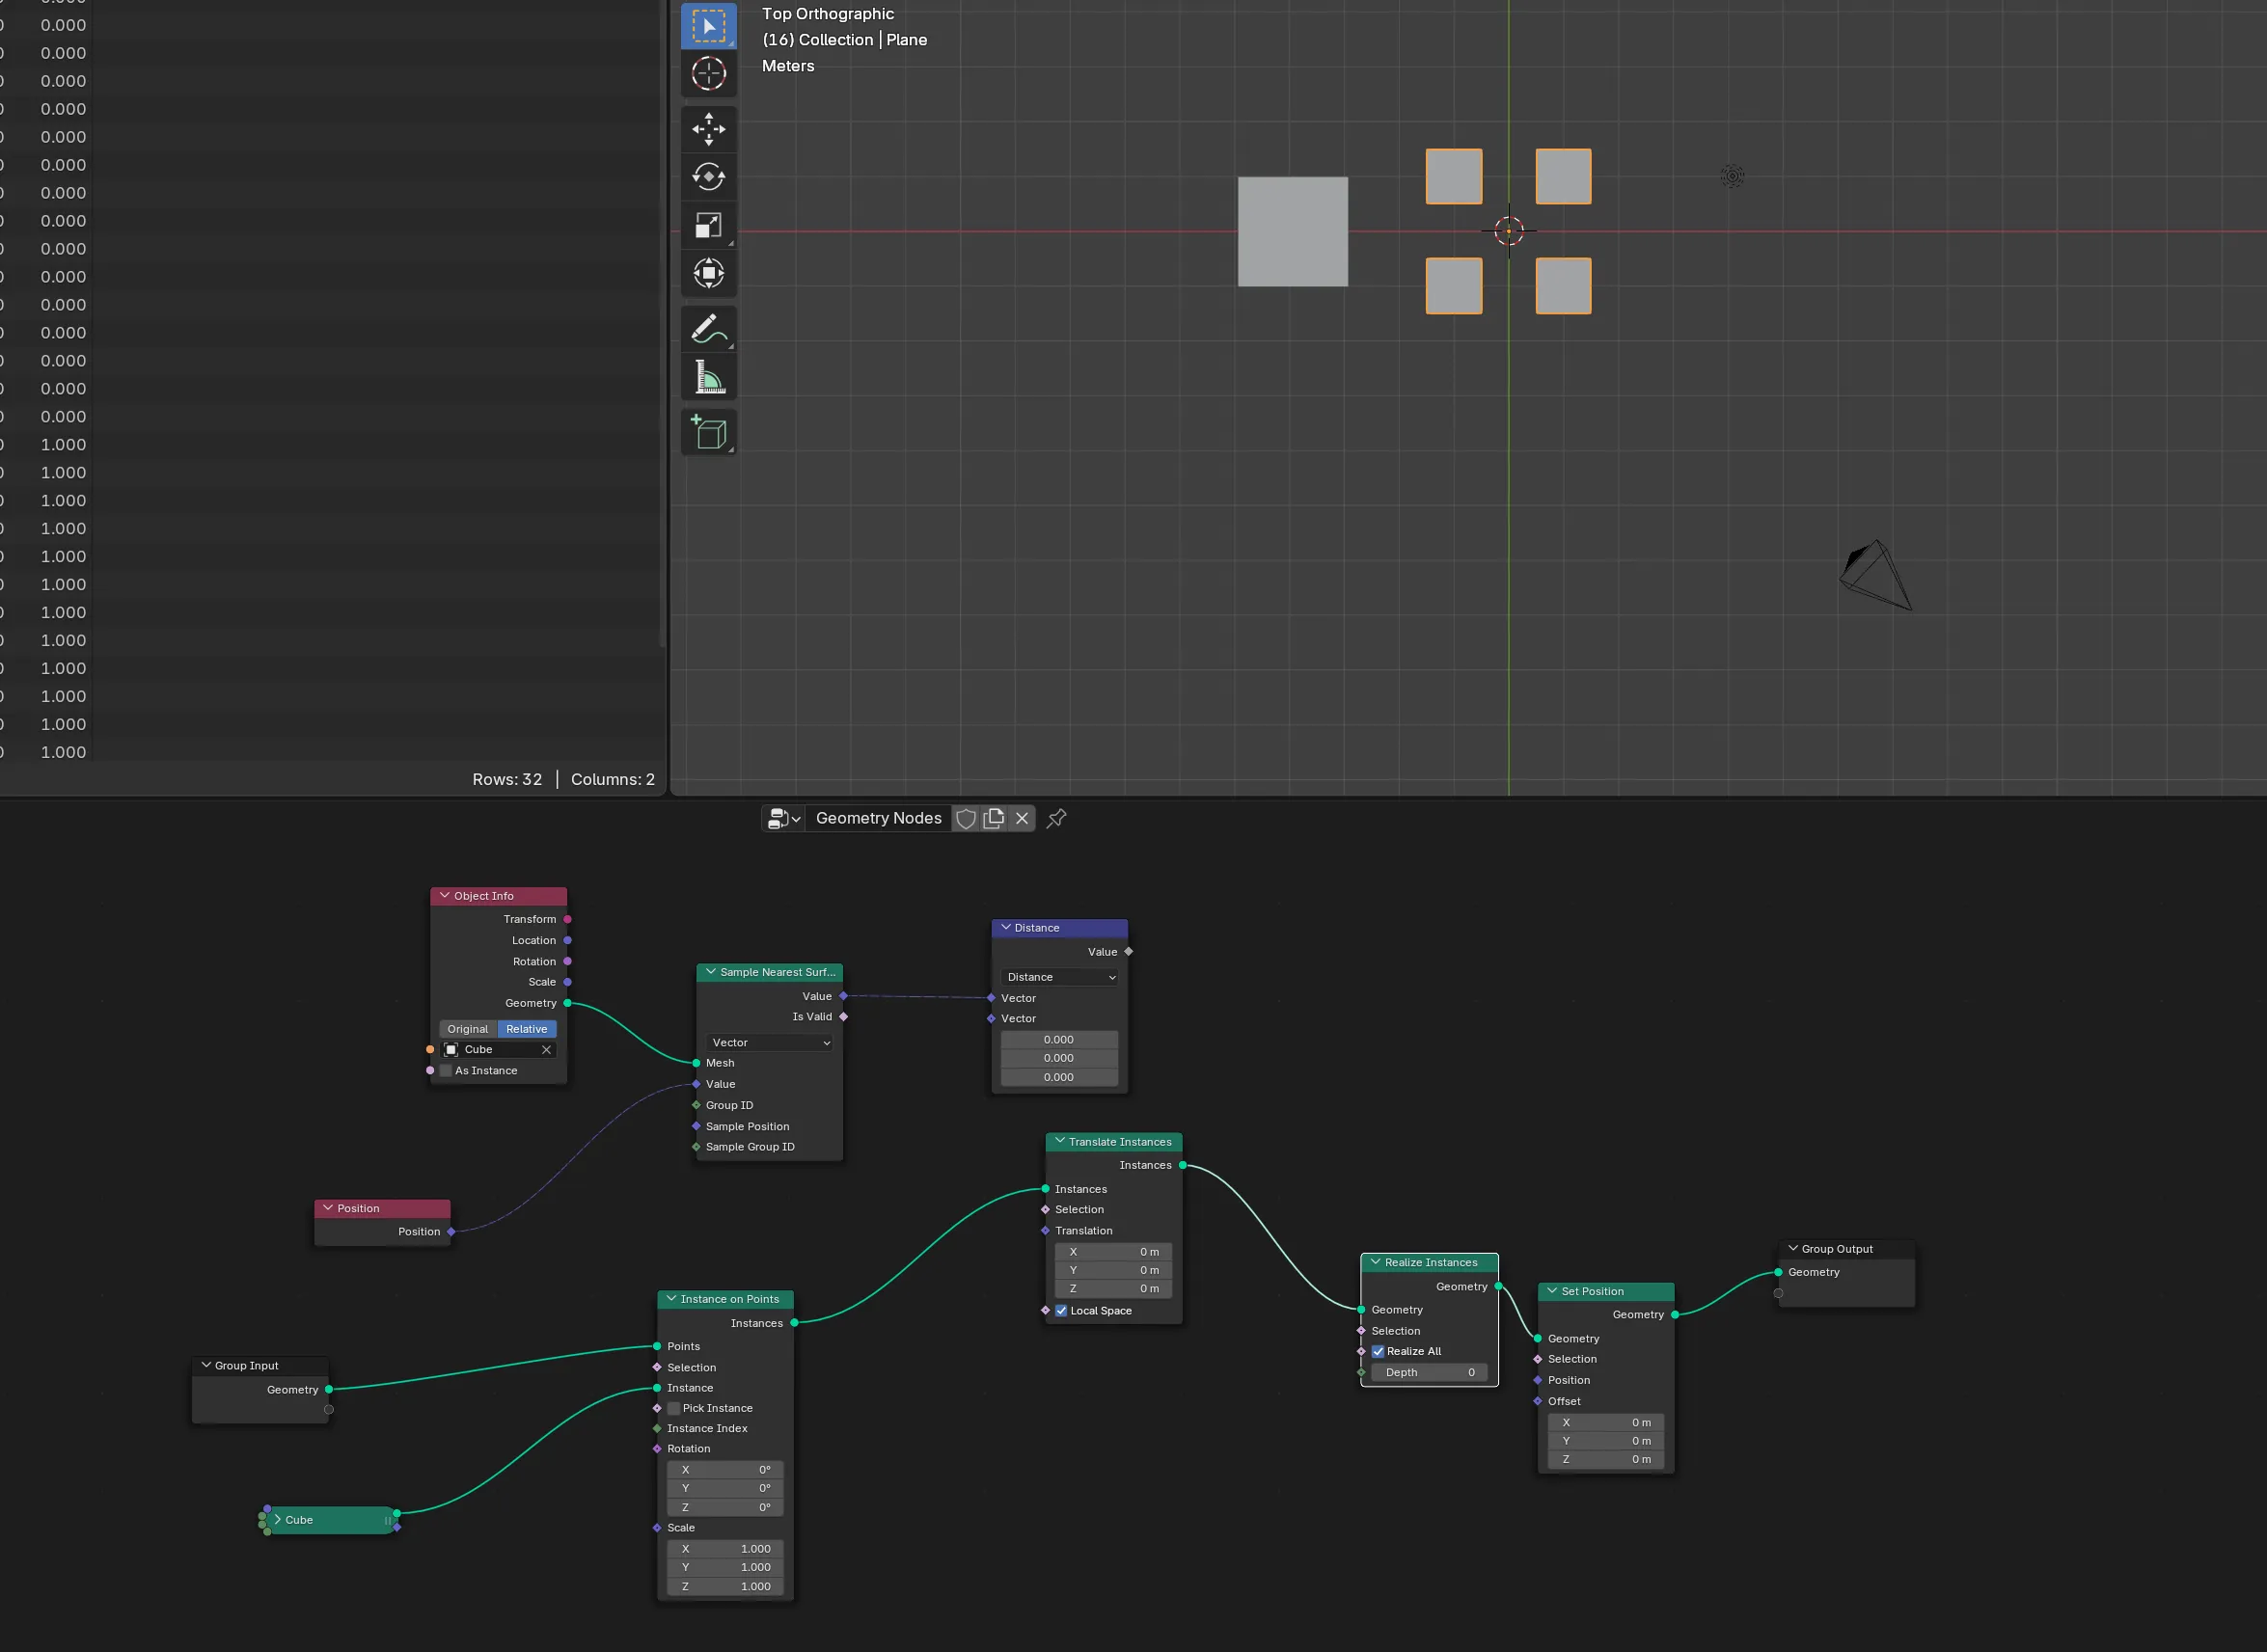This screenshot has width=2267, height=1652.
Task: Click the Columns: 2 status text
Action: 613,780
